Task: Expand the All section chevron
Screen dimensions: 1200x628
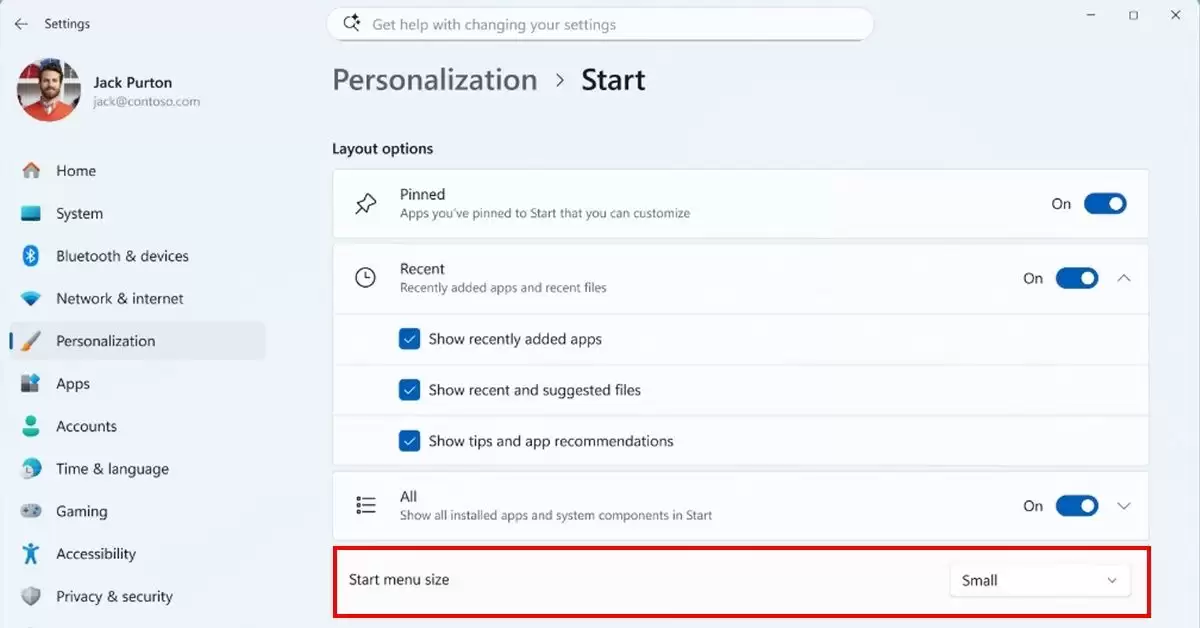Action: pos(1124,506)
